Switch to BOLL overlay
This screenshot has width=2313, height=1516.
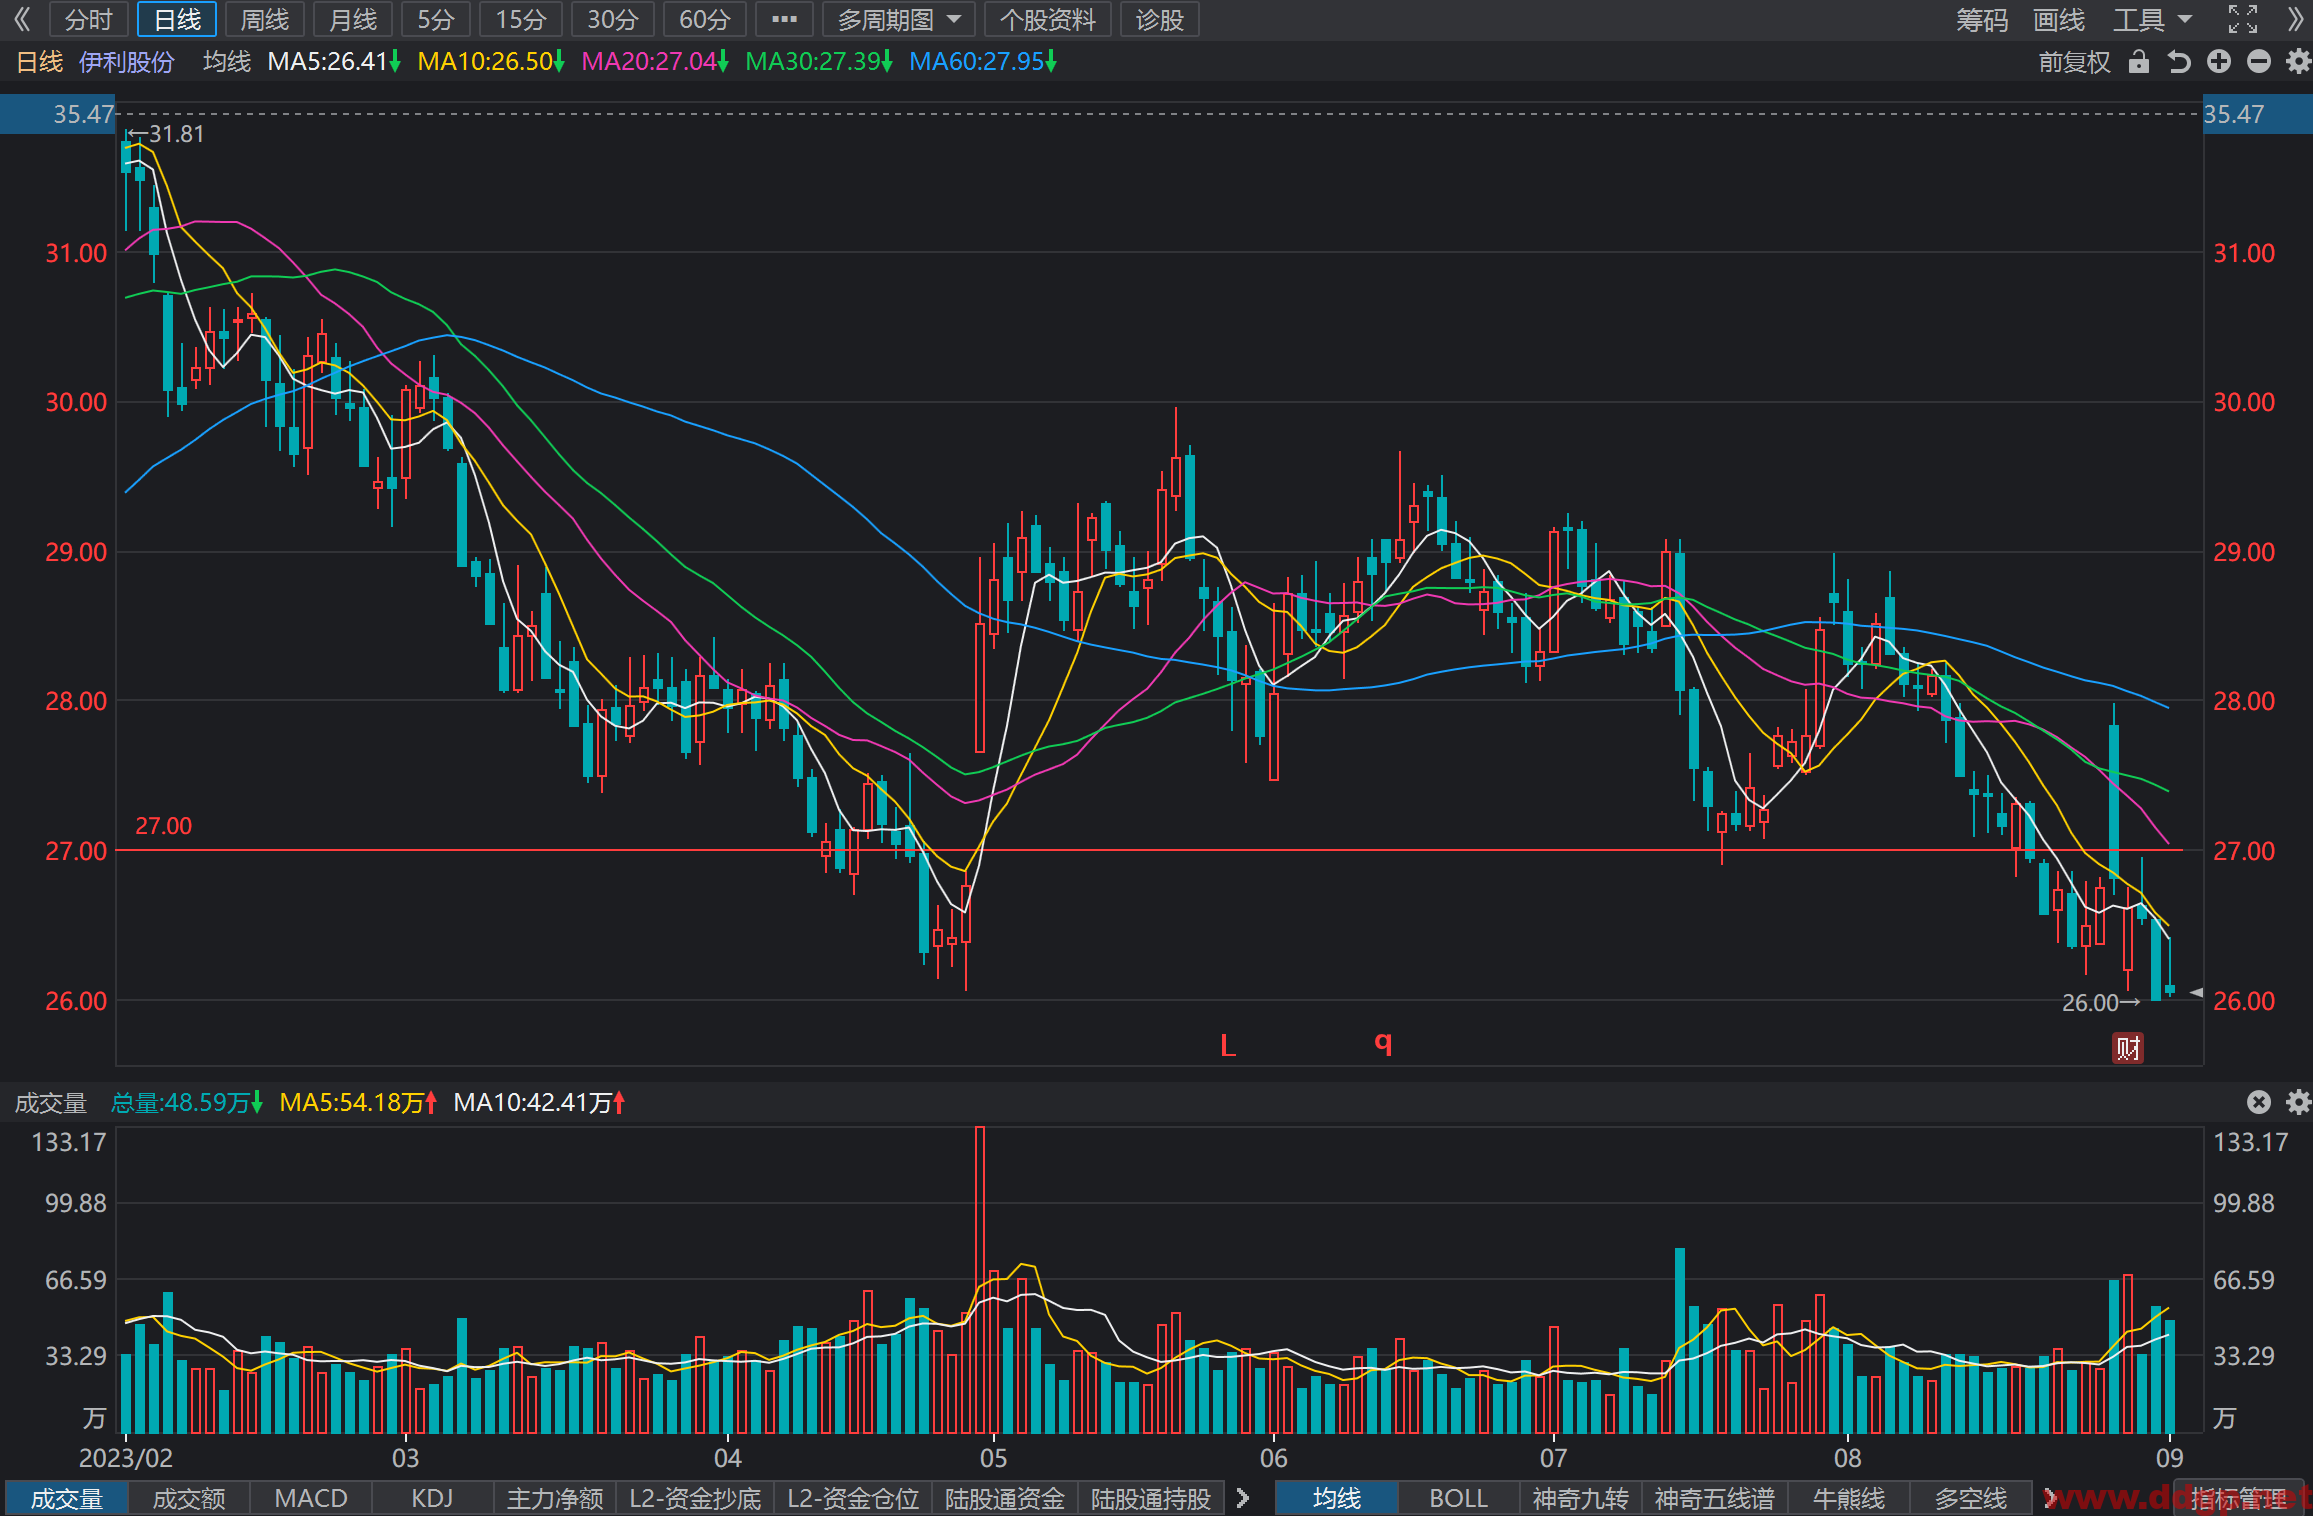point(1459,1498)
